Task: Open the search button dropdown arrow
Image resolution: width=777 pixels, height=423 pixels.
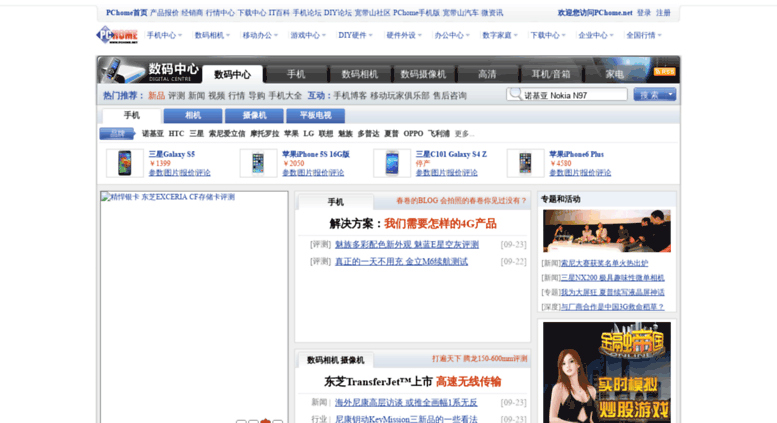Action: [670, 94]
